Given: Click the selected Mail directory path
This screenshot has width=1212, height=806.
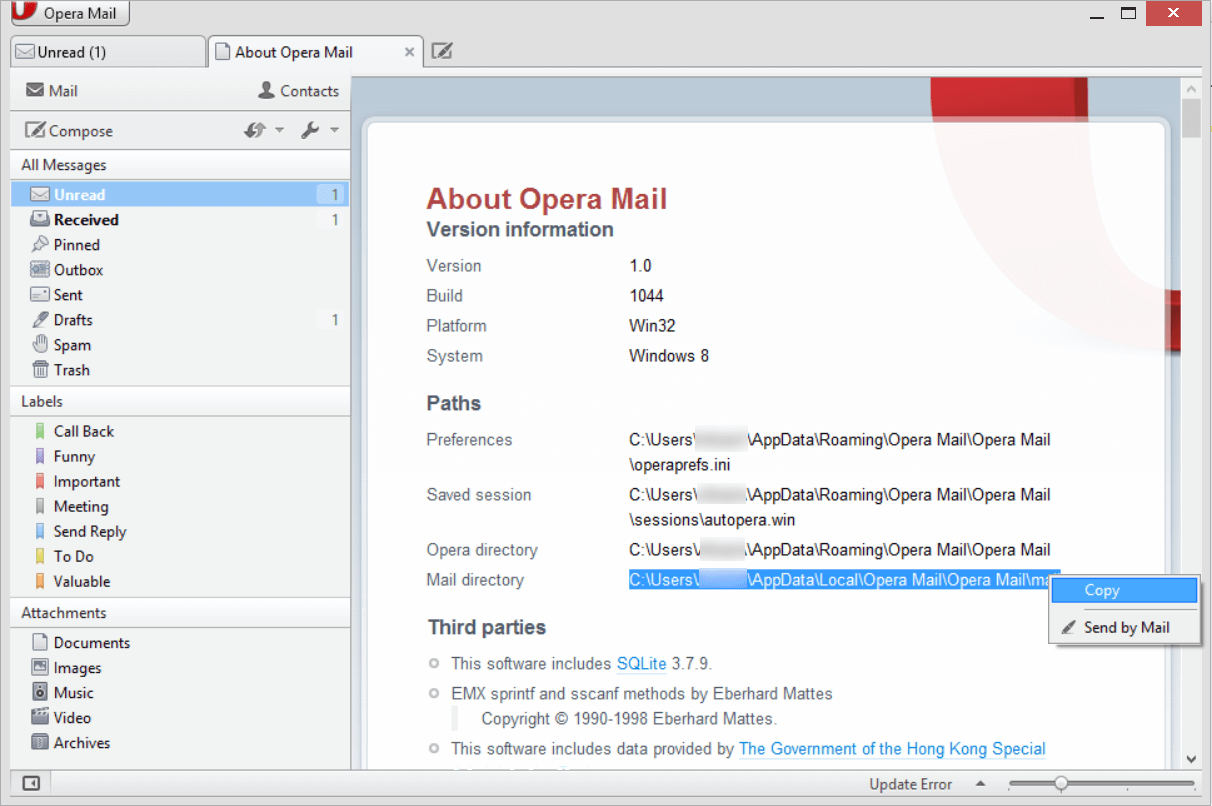Looking at the screenshot, I should 840,580.
